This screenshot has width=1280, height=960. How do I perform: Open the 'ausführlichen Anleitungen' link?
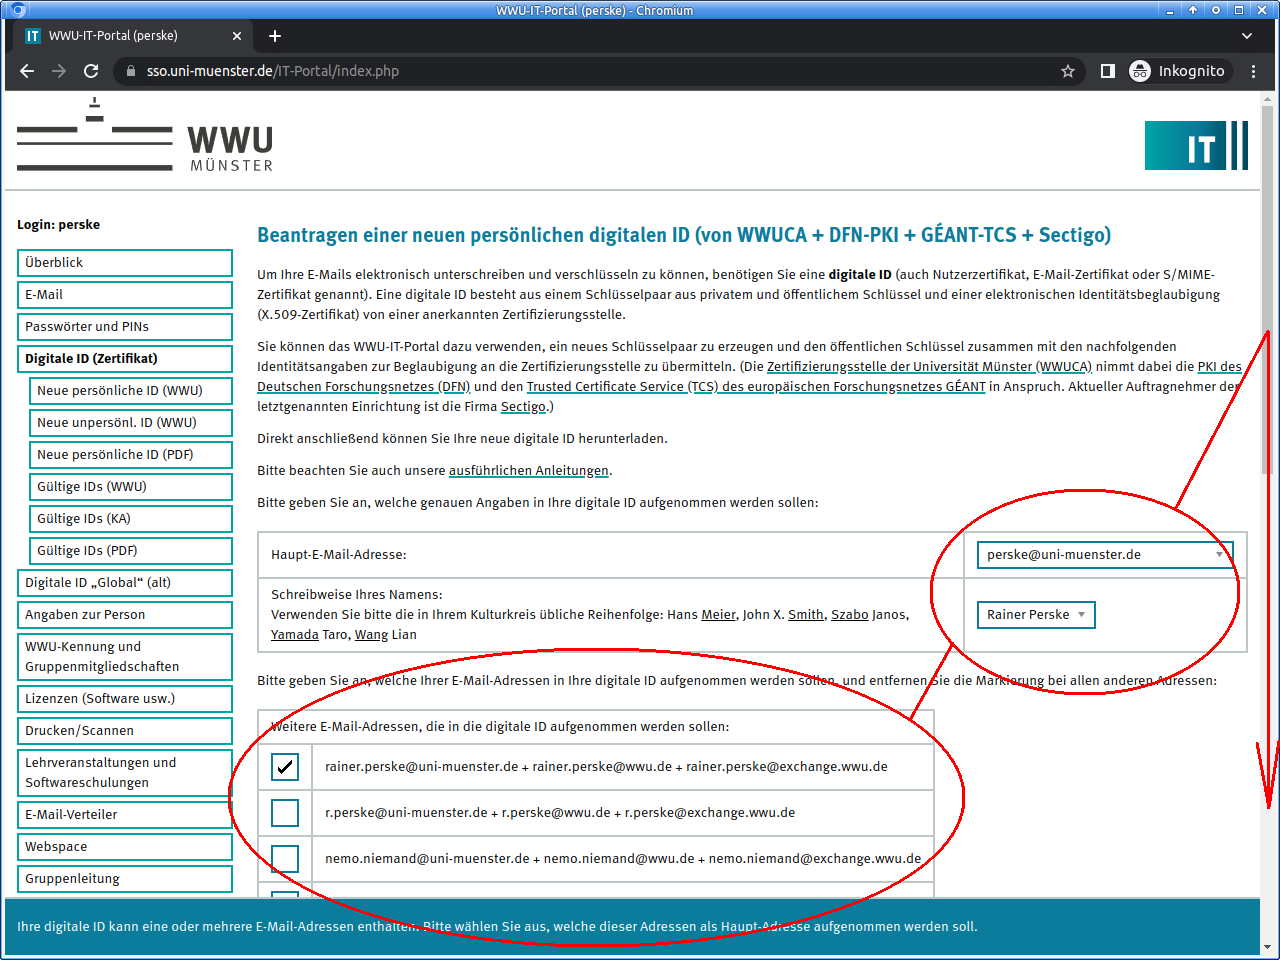click(x=528, y=471)
